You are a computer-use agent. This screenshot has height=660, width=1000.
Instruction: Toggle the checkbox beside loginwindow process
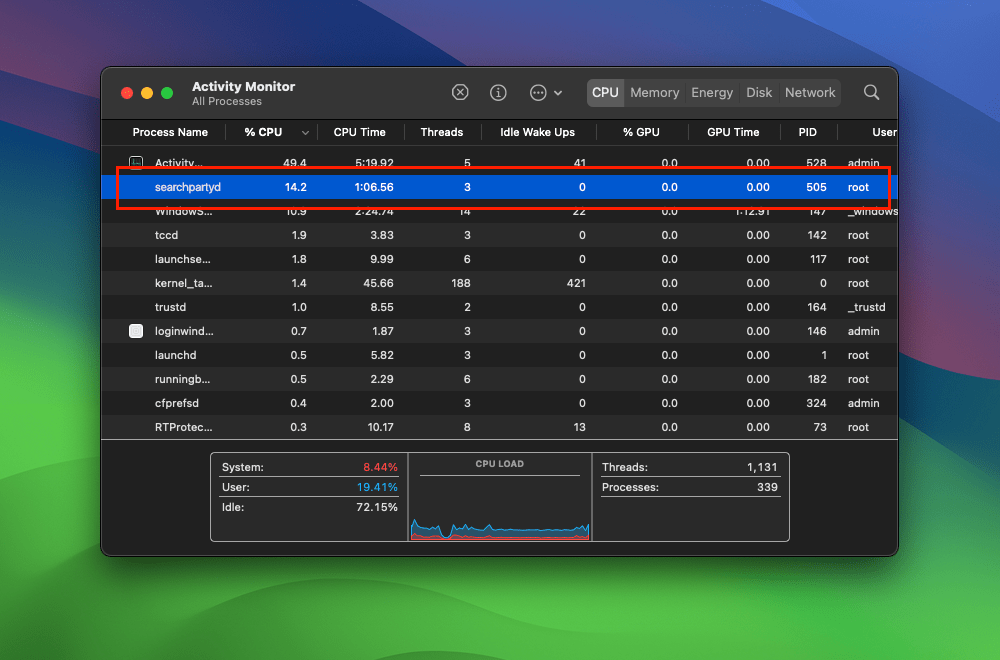click(135, 331)
